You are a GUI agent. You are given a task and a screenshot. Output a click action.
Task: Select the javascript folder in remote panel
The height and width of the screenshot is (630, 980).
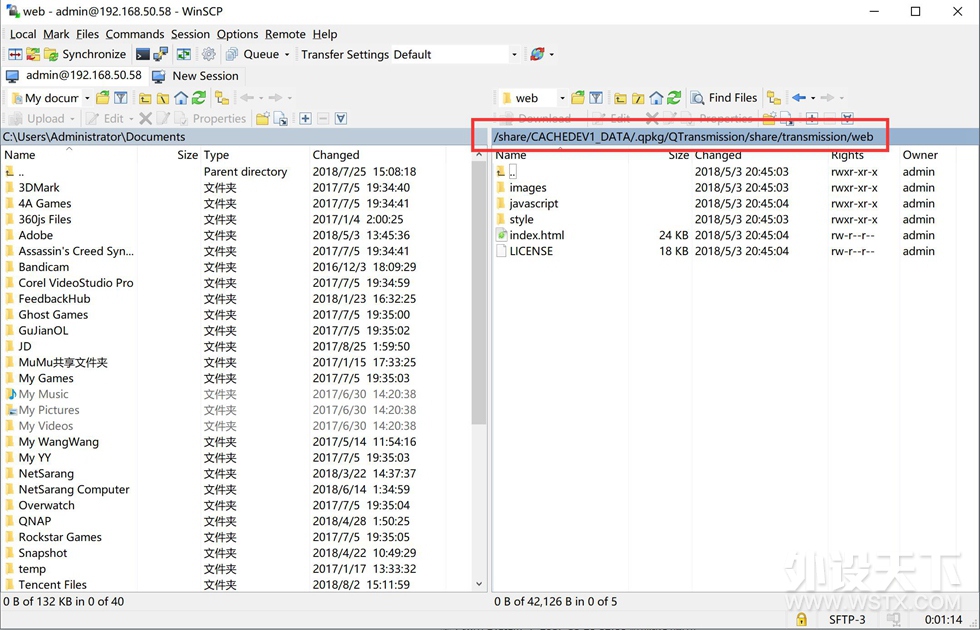point(534,204)
